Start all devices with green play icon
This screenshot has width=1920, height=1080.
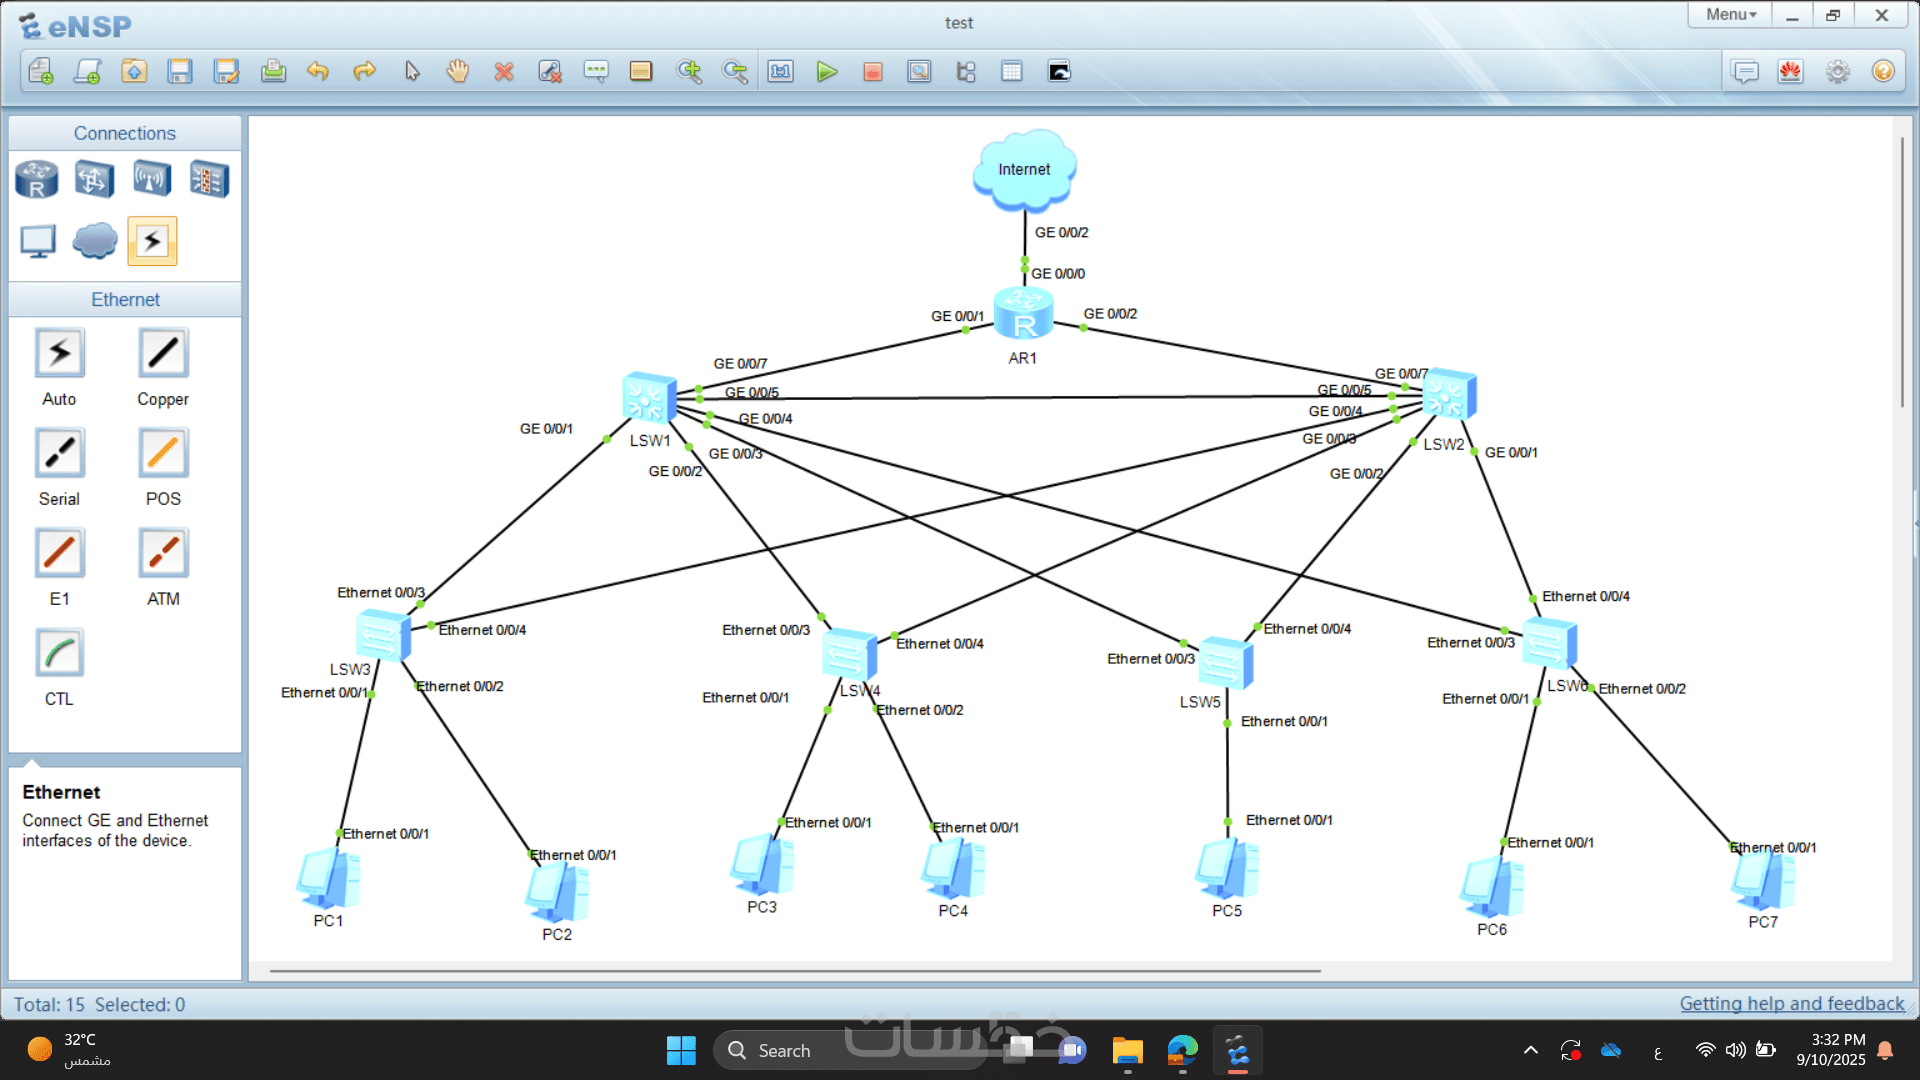[x=827, y=71]
